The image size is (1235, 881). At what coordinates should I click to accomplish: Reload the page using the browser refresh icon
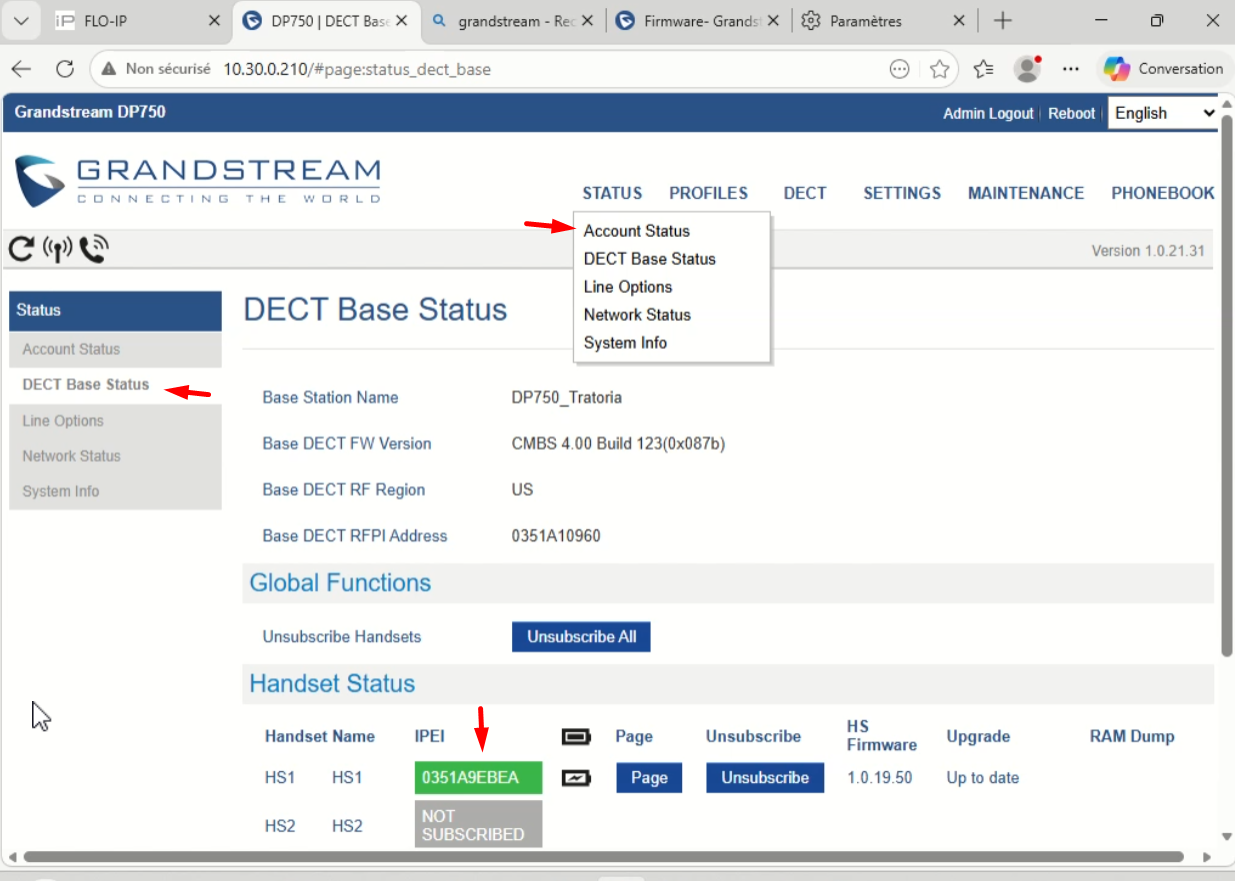[65, 69]
